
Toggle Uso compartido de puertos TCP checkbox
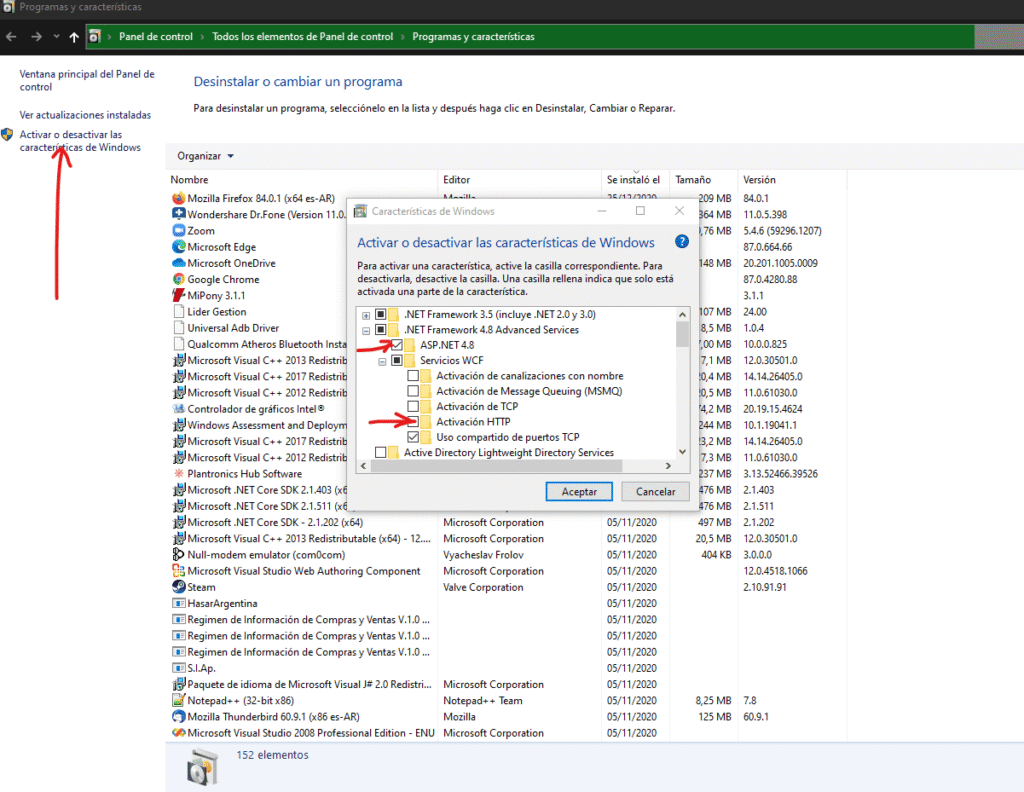point(413,437)
